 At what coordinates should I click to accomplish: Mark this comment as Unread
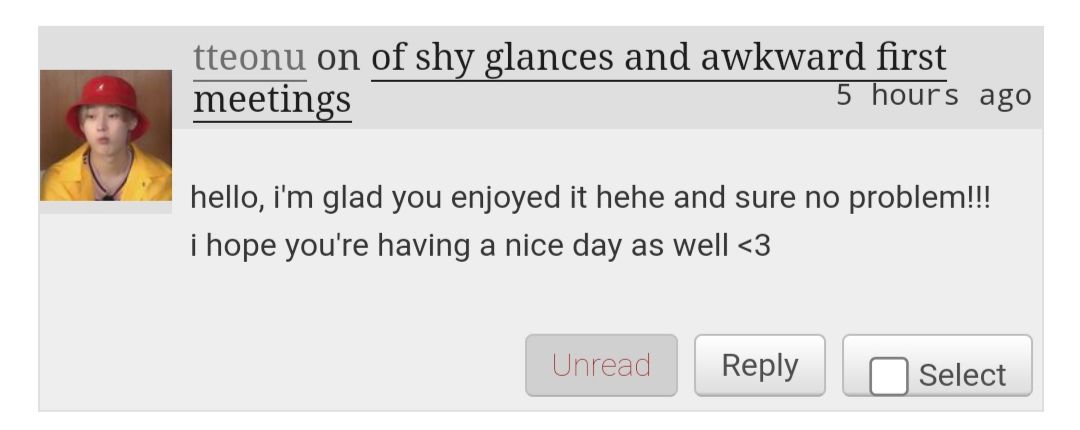click(x=601, y=365)
